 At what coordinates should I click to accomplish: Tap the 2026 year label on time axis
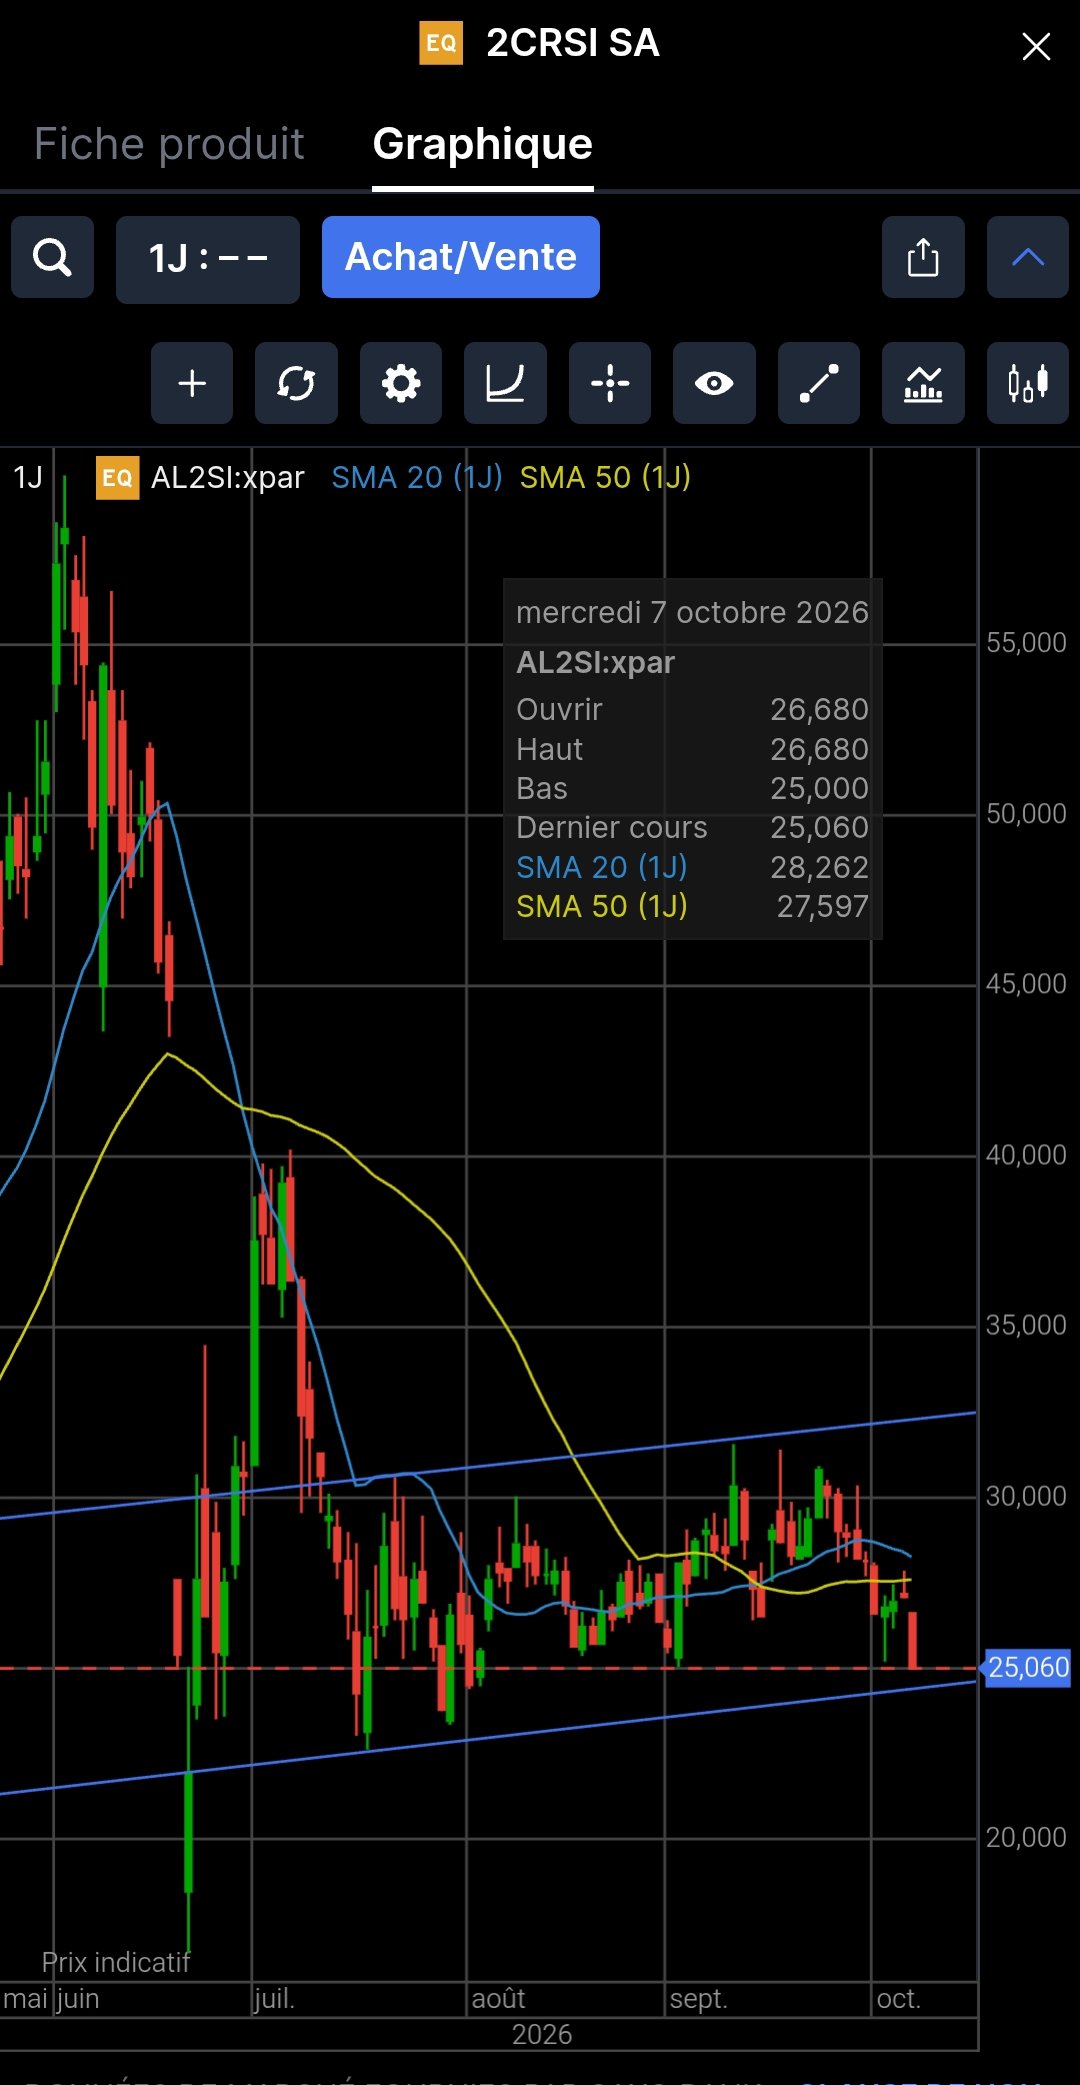click(x=542, y=2034)
